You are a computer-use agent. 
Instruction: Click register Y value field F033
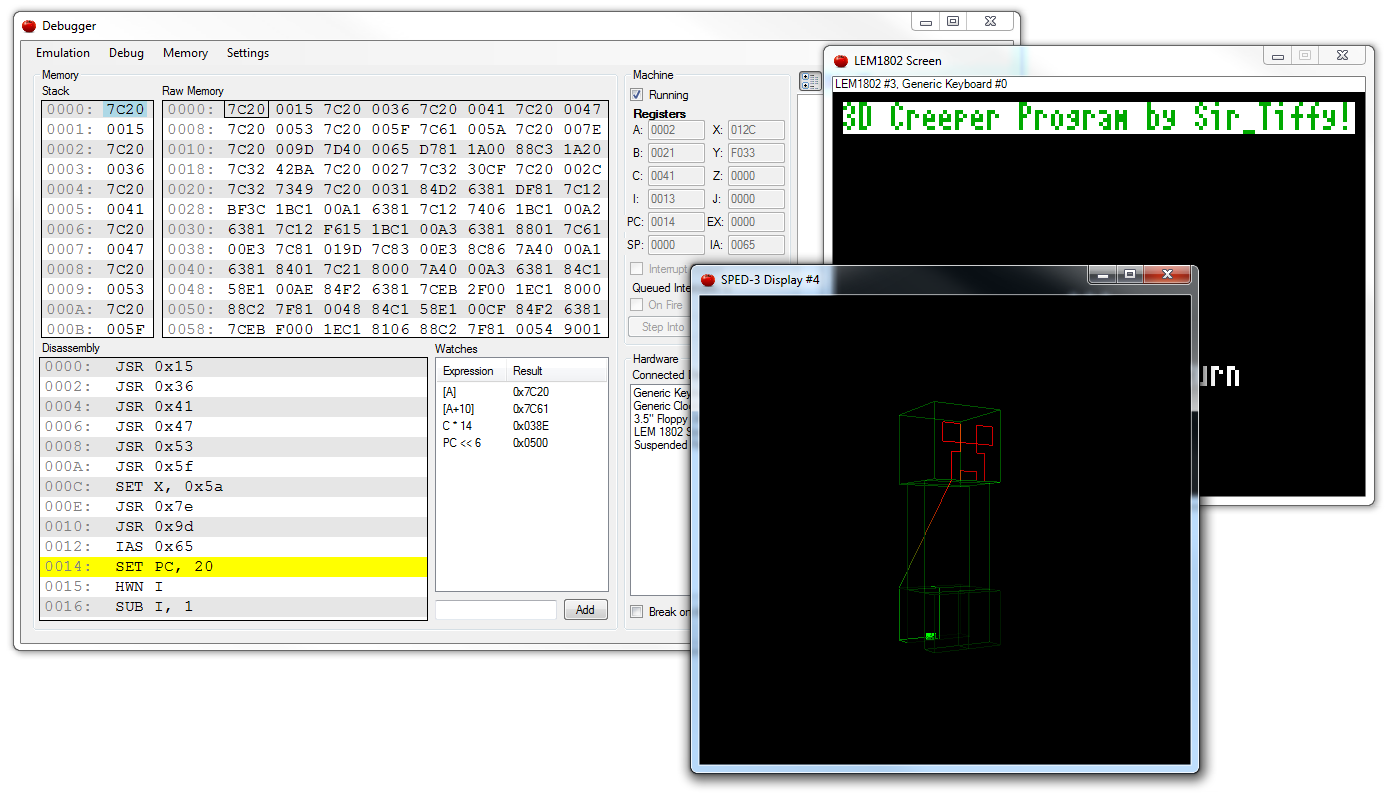[x=756, y=153]
